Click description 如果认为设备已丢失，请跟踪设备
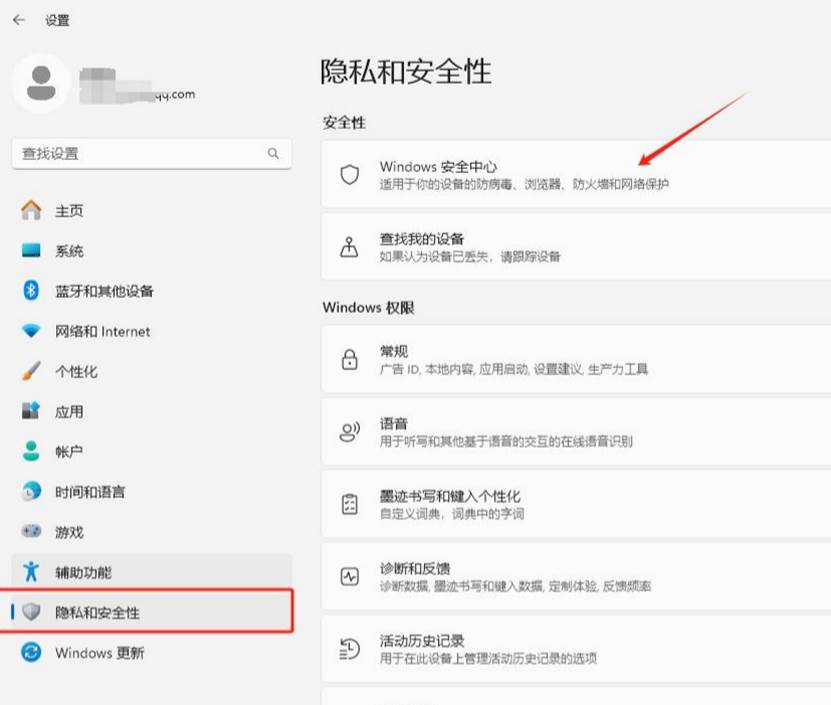The height and width of the screenshot is (705, 831). point(470,257)
